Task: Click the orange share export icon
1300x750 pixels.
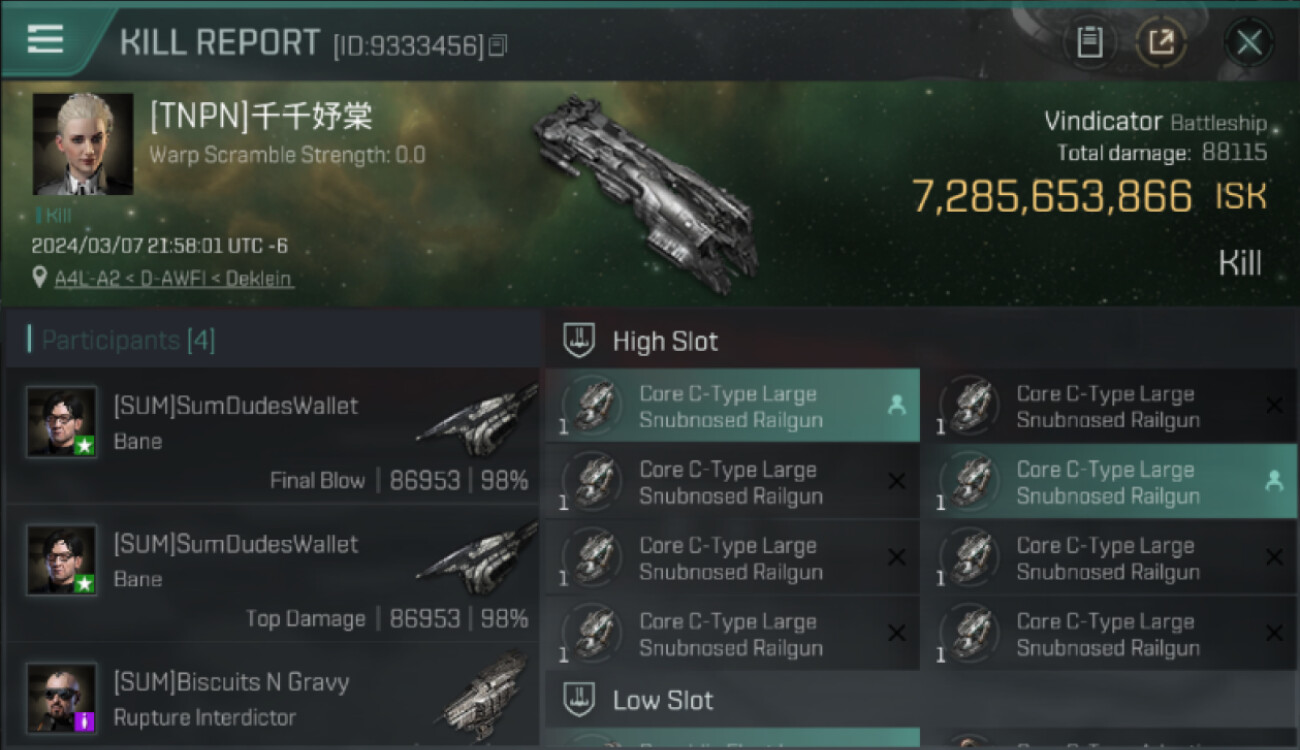Action: point(1161,42)
